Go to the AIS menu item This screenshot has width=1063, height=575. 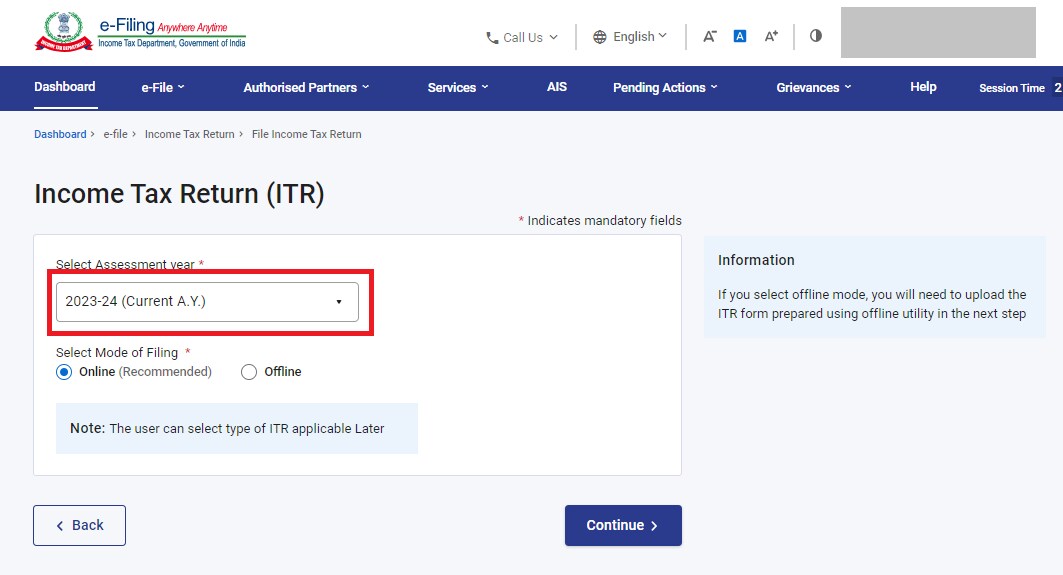557,87
